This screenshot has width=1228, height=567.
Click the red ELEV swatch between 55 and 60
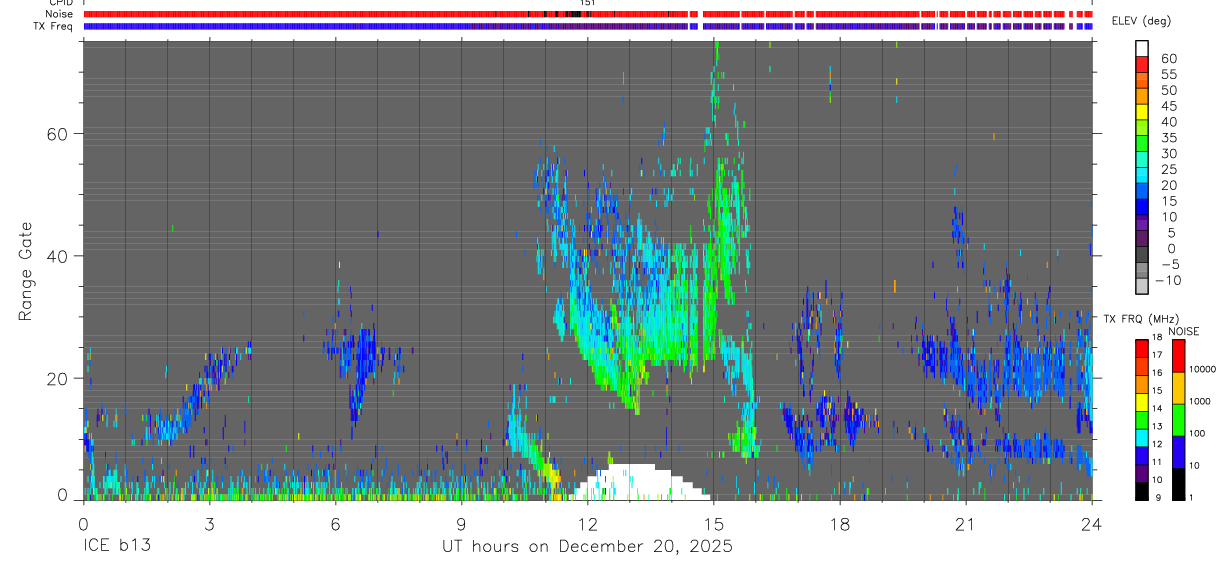pos(1142,64)
